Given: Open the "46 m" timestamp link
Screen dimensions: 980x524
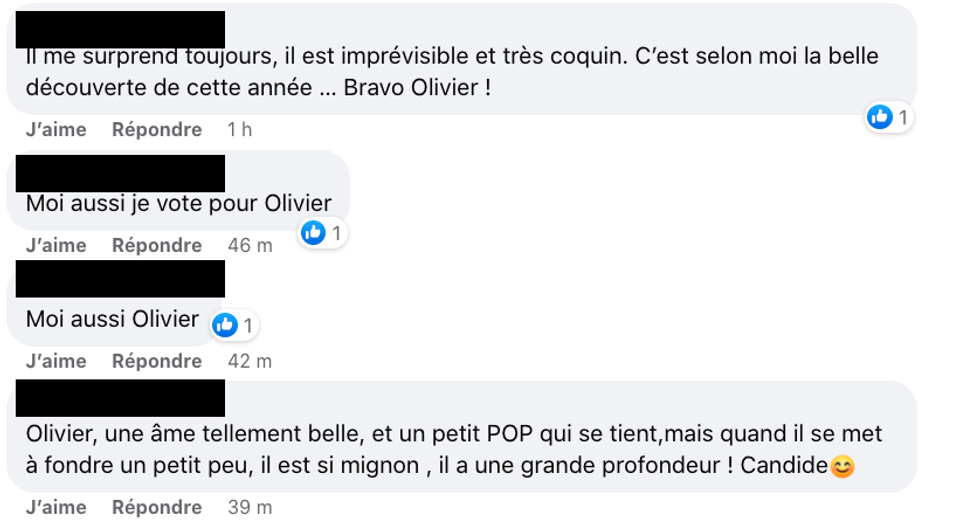Looking at the screenshot, I should click(250, 246).
